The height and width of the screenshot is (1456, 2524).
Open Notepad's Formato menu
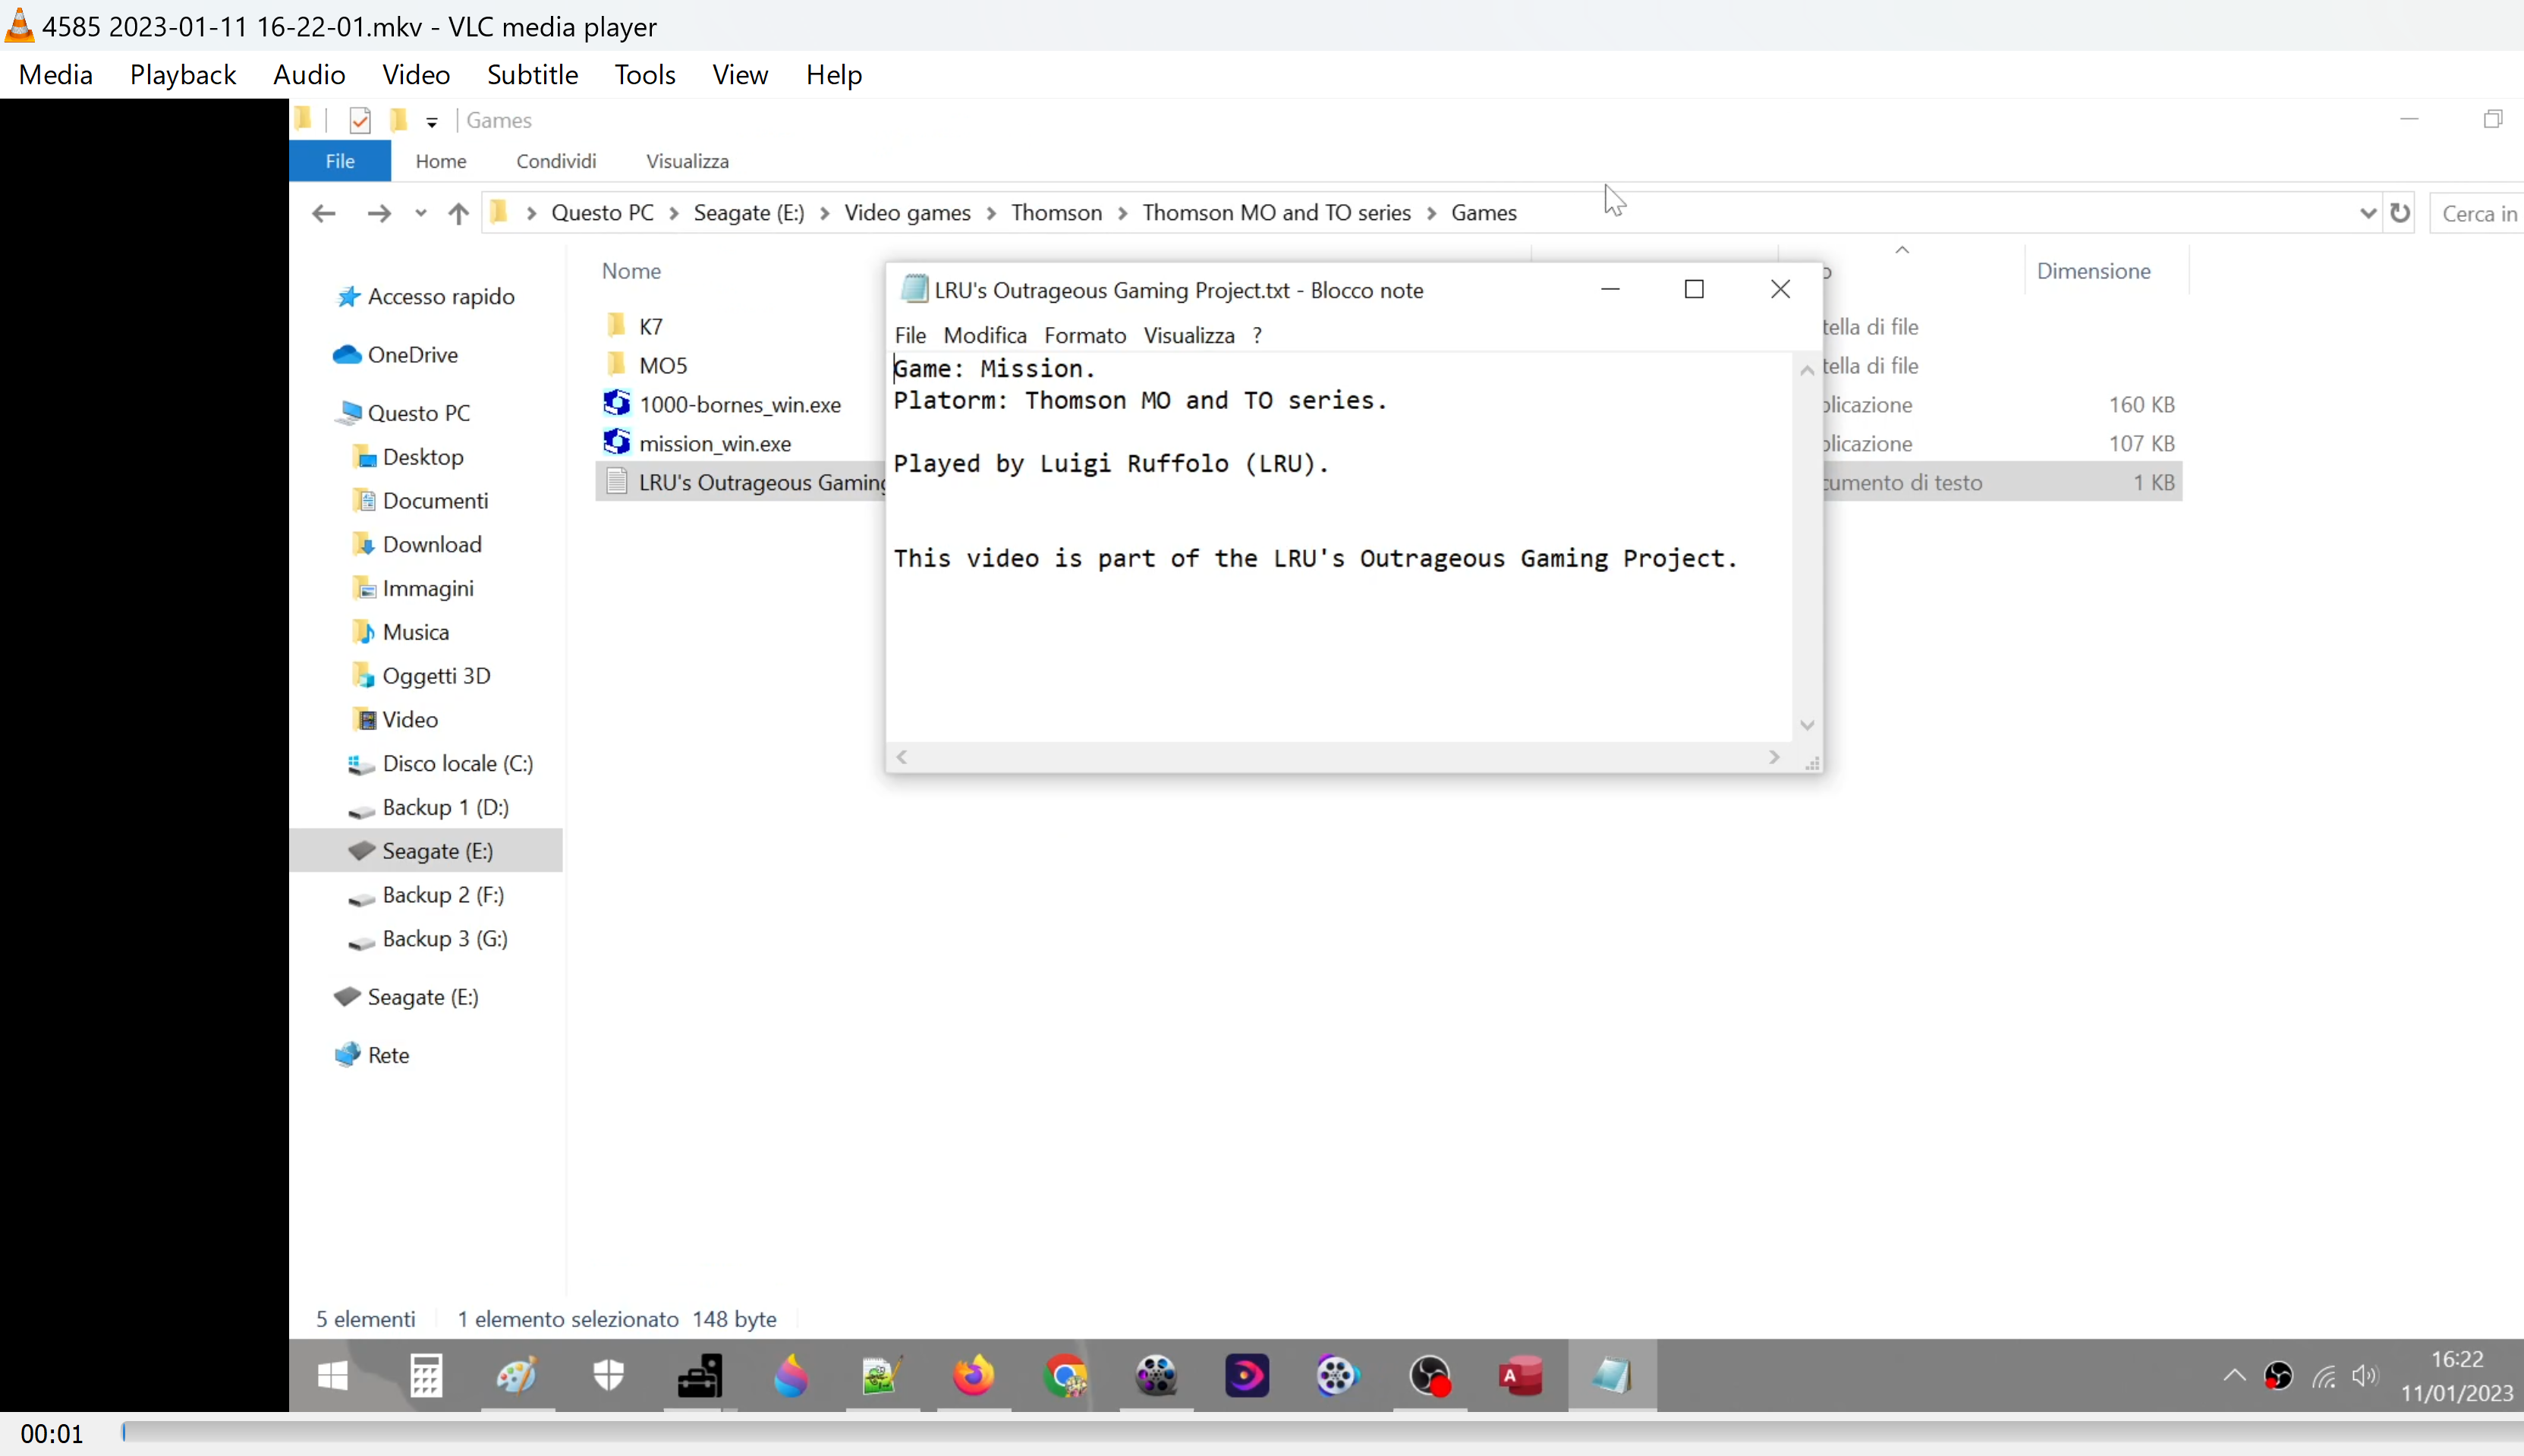tap(1084, 335)
